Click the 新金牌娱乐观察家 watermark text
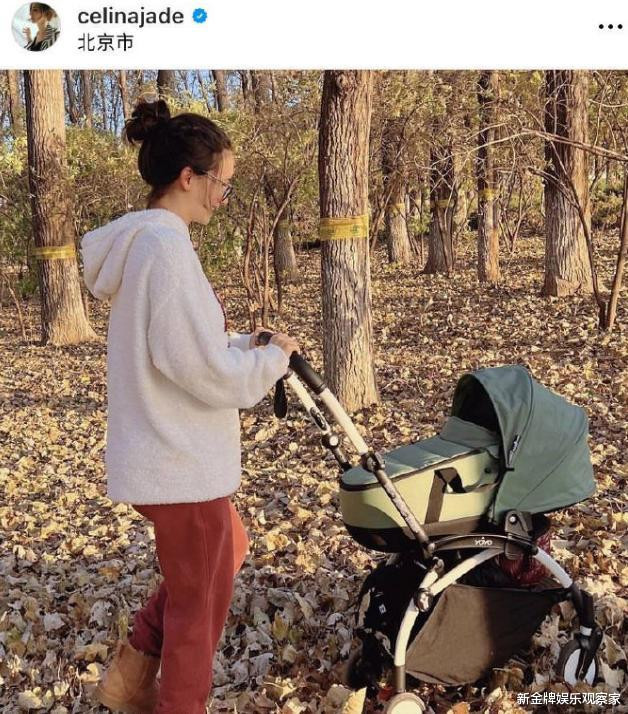 click(x=568, y=698)
